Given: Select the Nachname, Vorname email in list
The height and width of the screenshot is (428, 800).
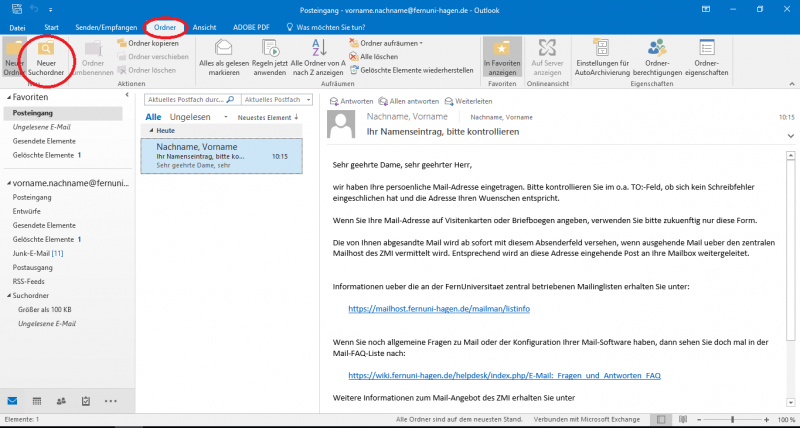Looking at the screenshot, I should coord(221,156).
